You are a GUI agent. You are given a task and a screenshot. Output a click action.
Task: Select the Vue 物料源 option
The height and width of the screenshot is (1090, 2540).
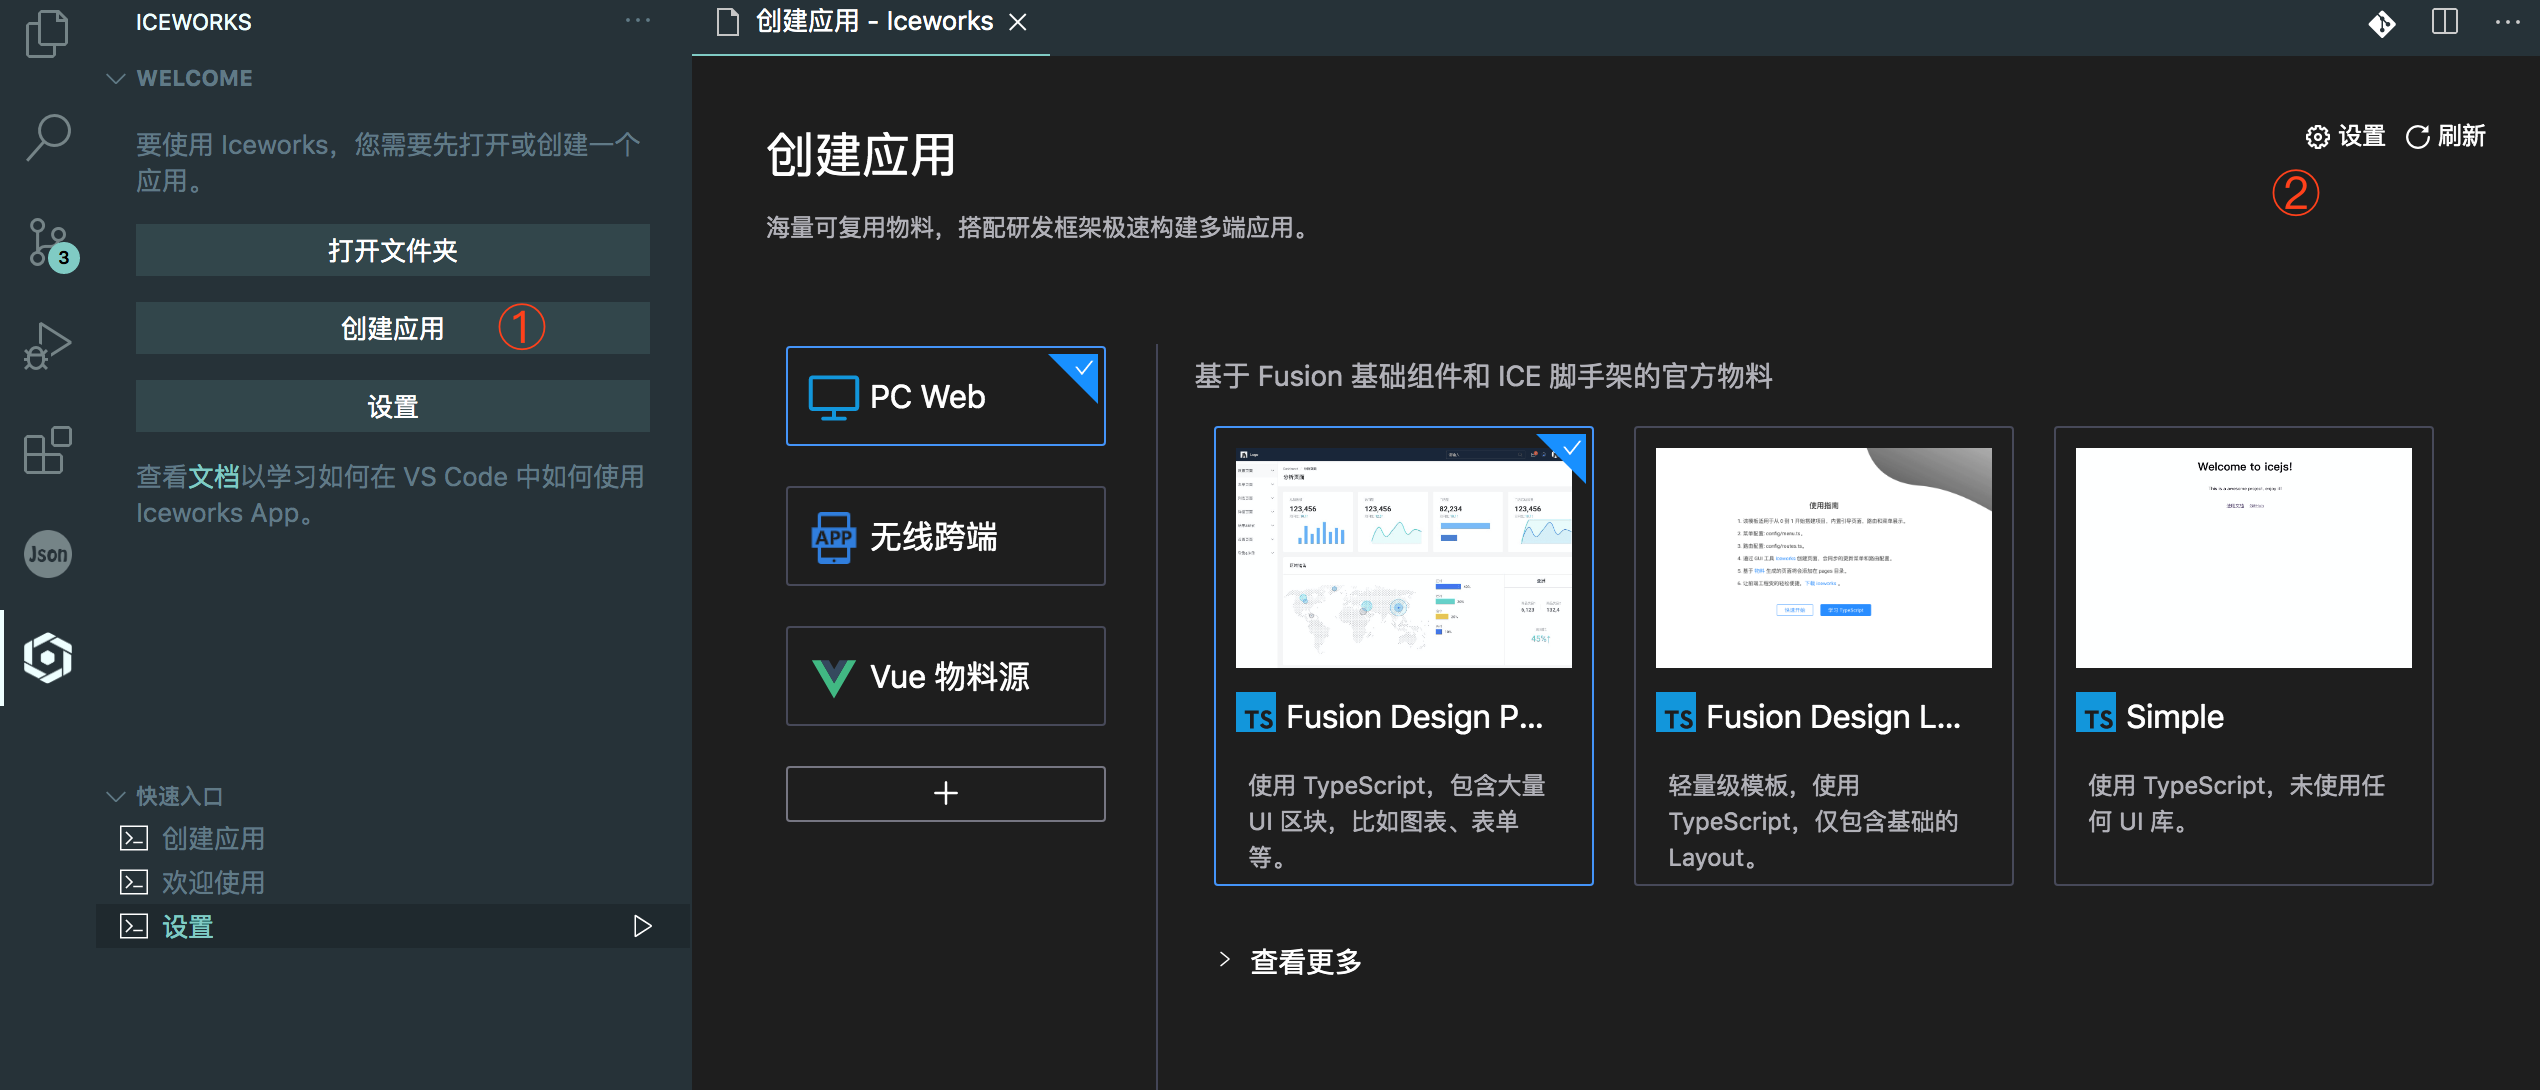[945, 676]
